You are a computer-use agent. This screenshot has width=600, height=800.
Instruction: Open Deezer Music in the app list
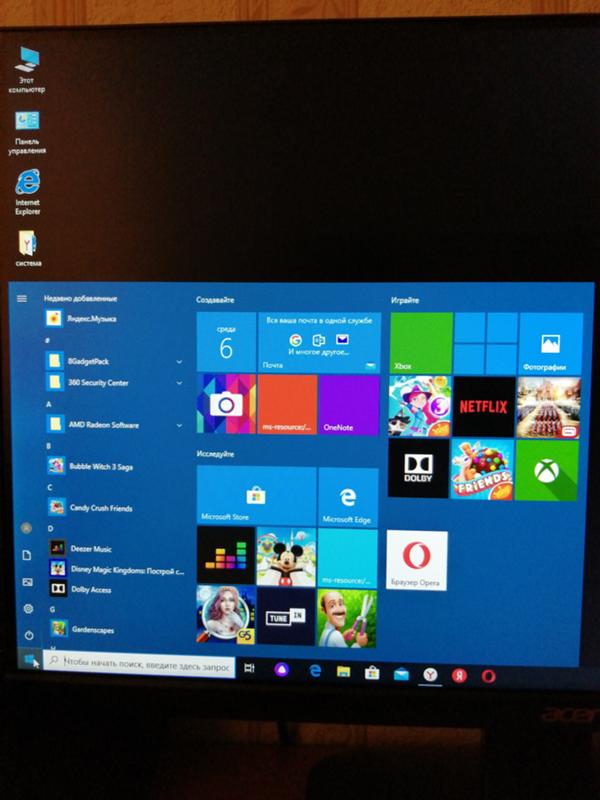click(115, 548)
